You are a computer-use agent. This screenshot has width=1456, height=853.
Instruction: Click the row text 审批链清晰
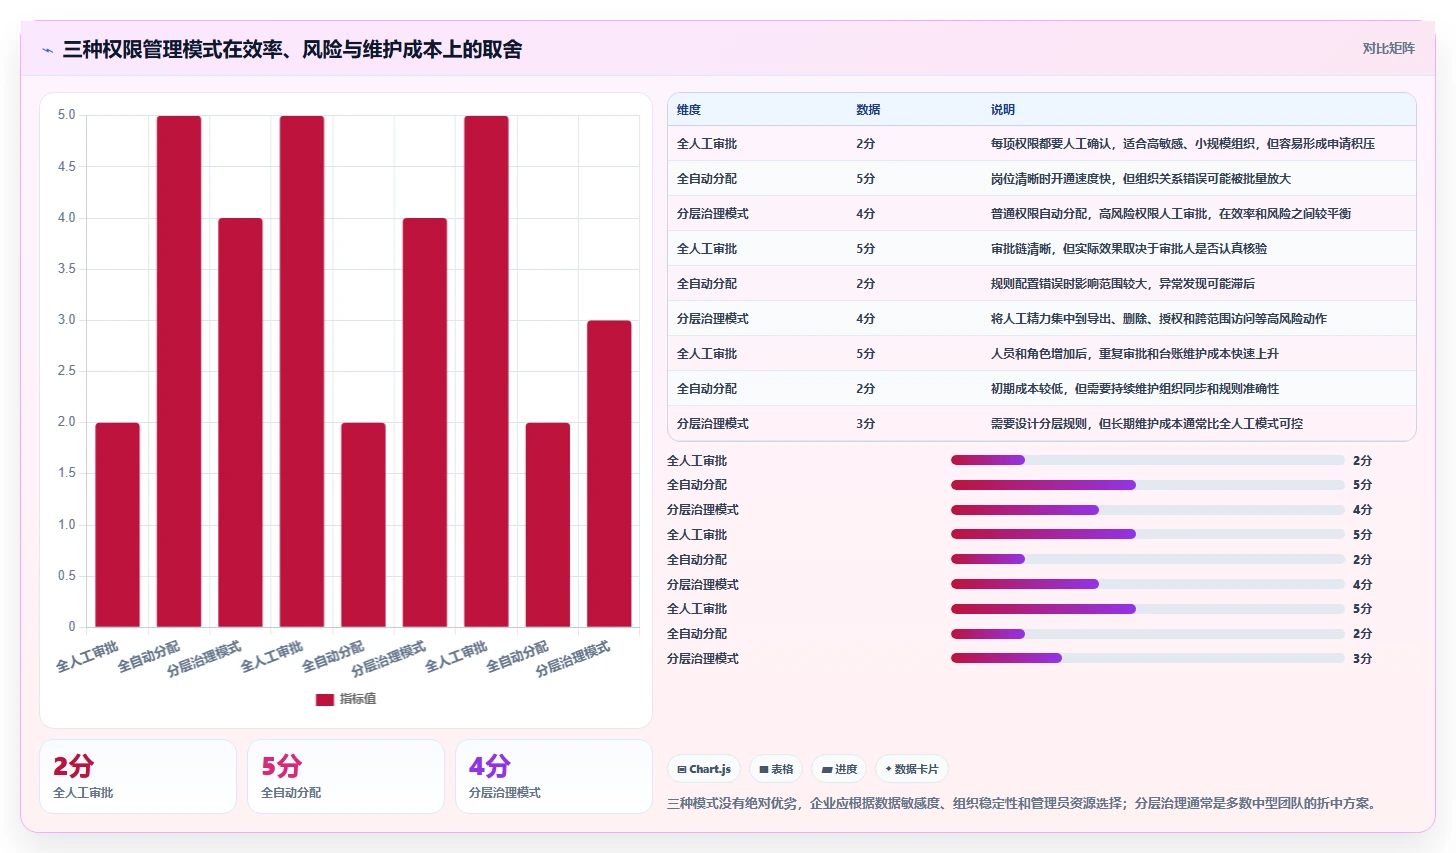[x=1021, y=249]
